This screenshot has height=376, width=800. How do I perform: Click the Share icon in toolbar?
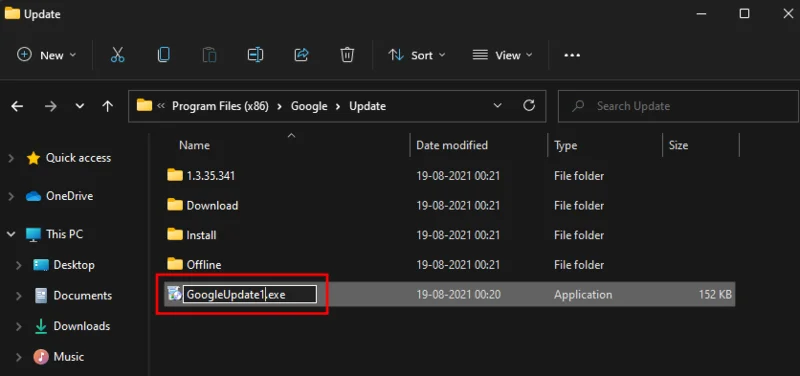[302, 55]
